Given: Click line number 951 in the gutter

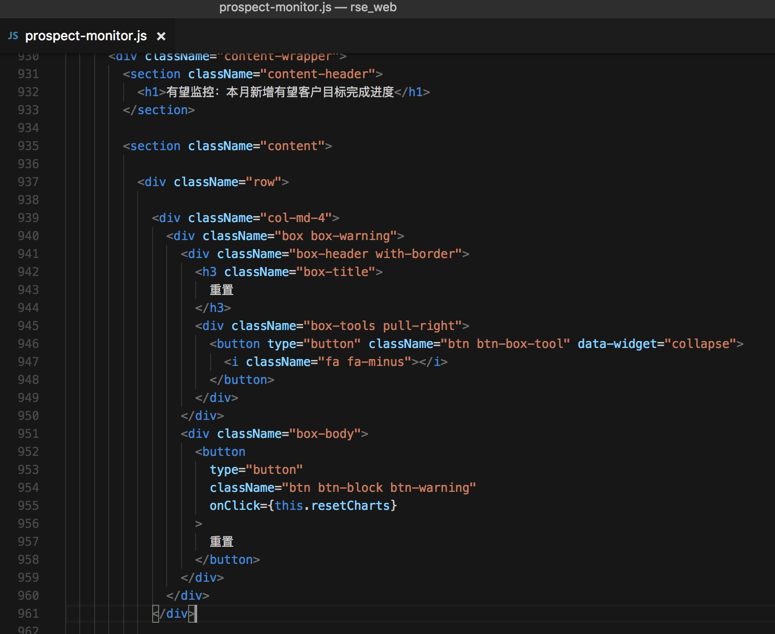Looking at the screenshot, I should coord(27,434).
